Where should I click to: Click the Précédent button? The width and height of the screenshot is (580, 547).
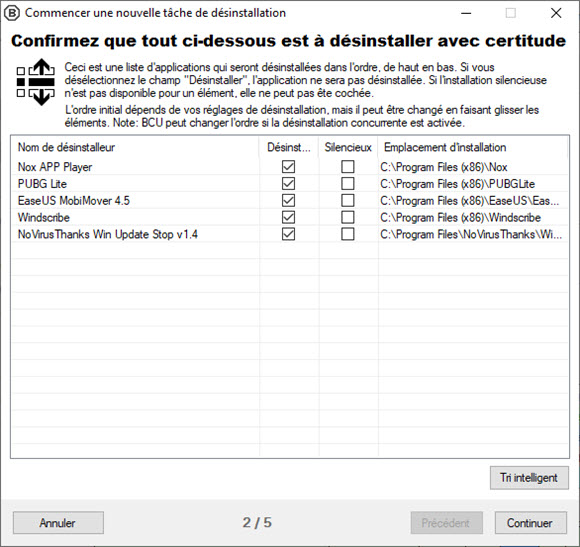pyautogui.click(x=446, y=523)
